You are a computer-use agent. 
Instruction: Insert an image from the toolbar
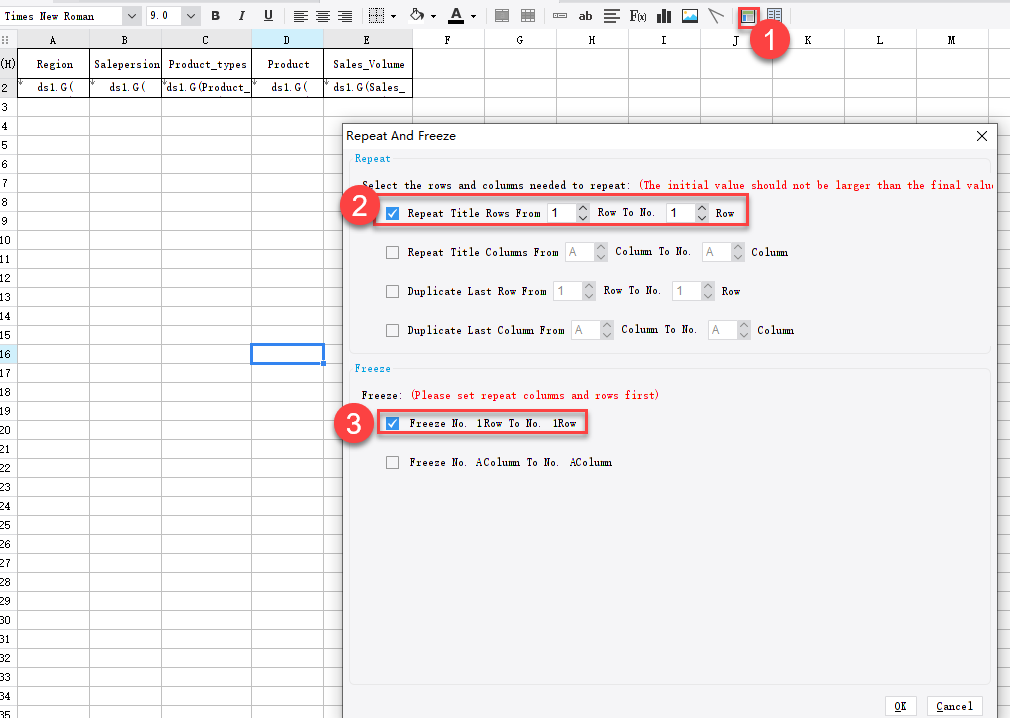pyautogui.click(x=689, y=15)
